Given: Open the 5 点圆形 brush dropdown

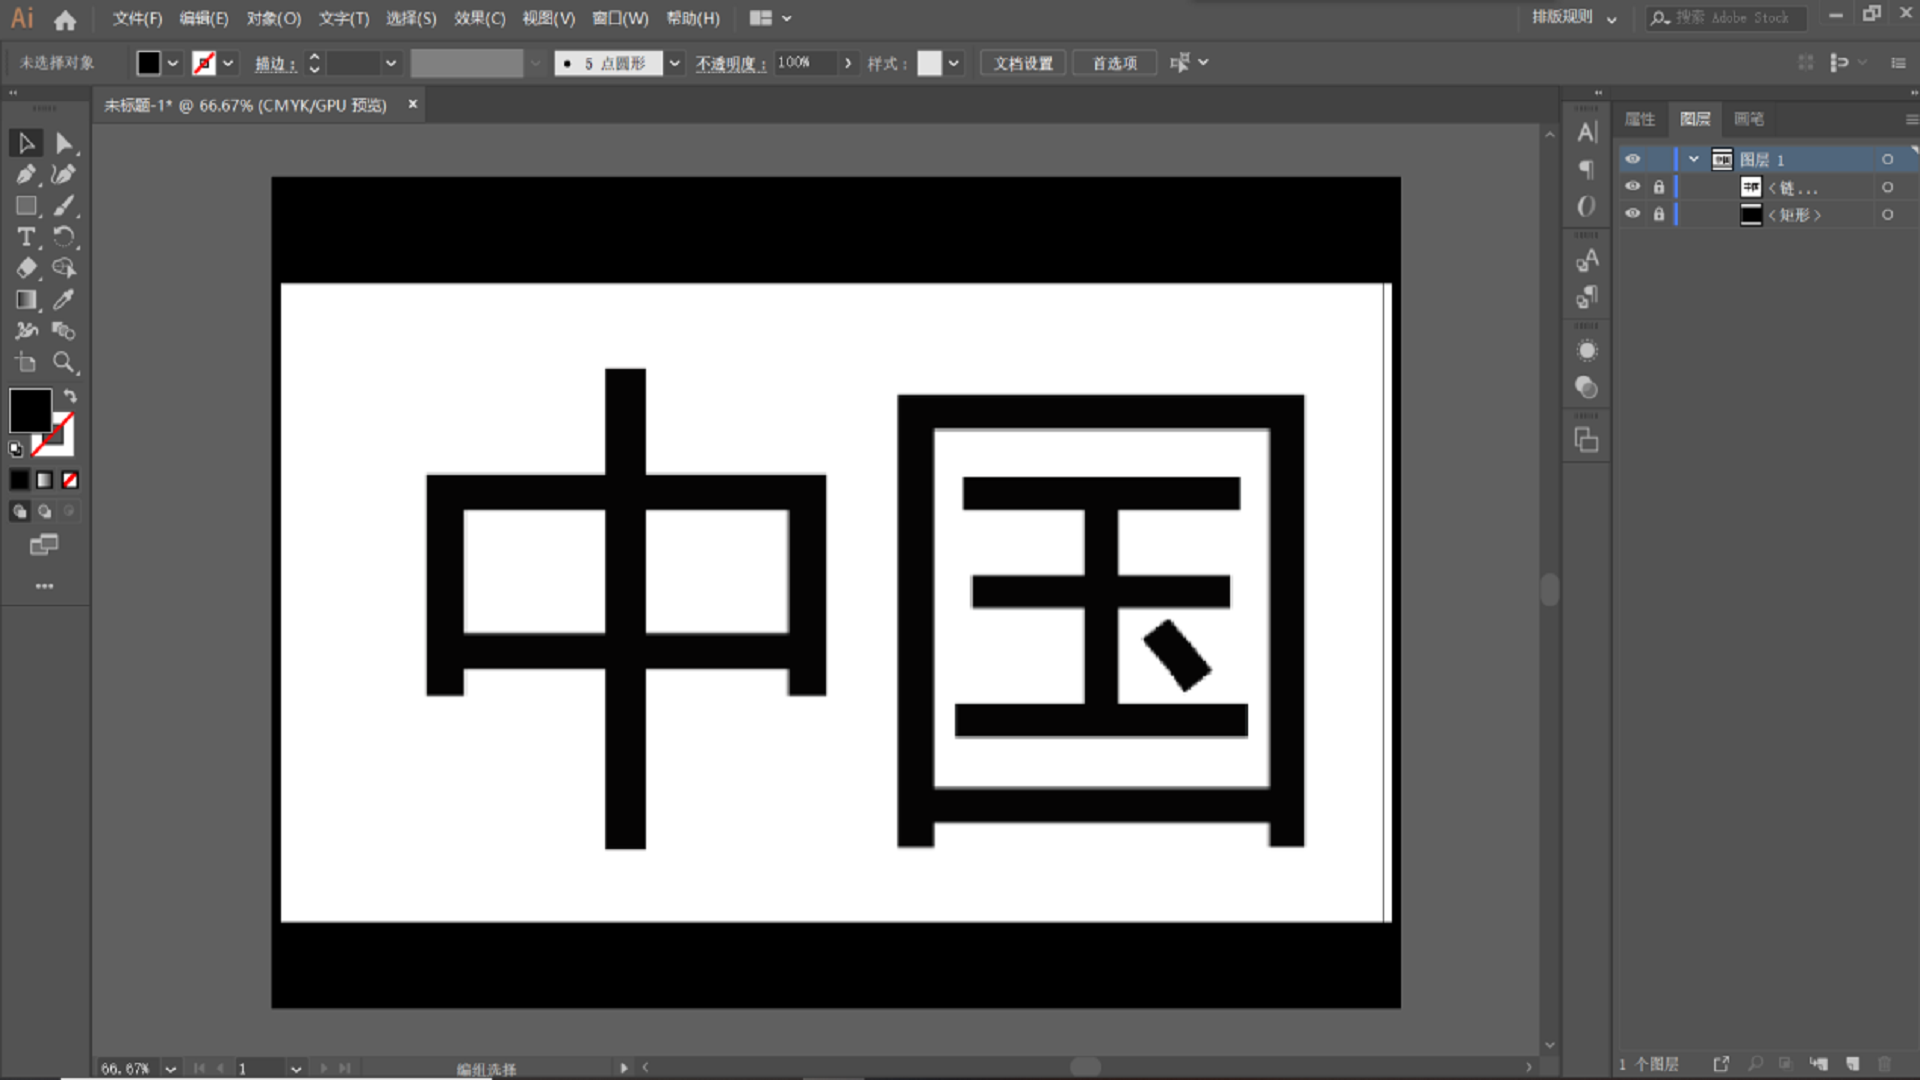Looking at the screenshot, I should (x=675, y=63).
